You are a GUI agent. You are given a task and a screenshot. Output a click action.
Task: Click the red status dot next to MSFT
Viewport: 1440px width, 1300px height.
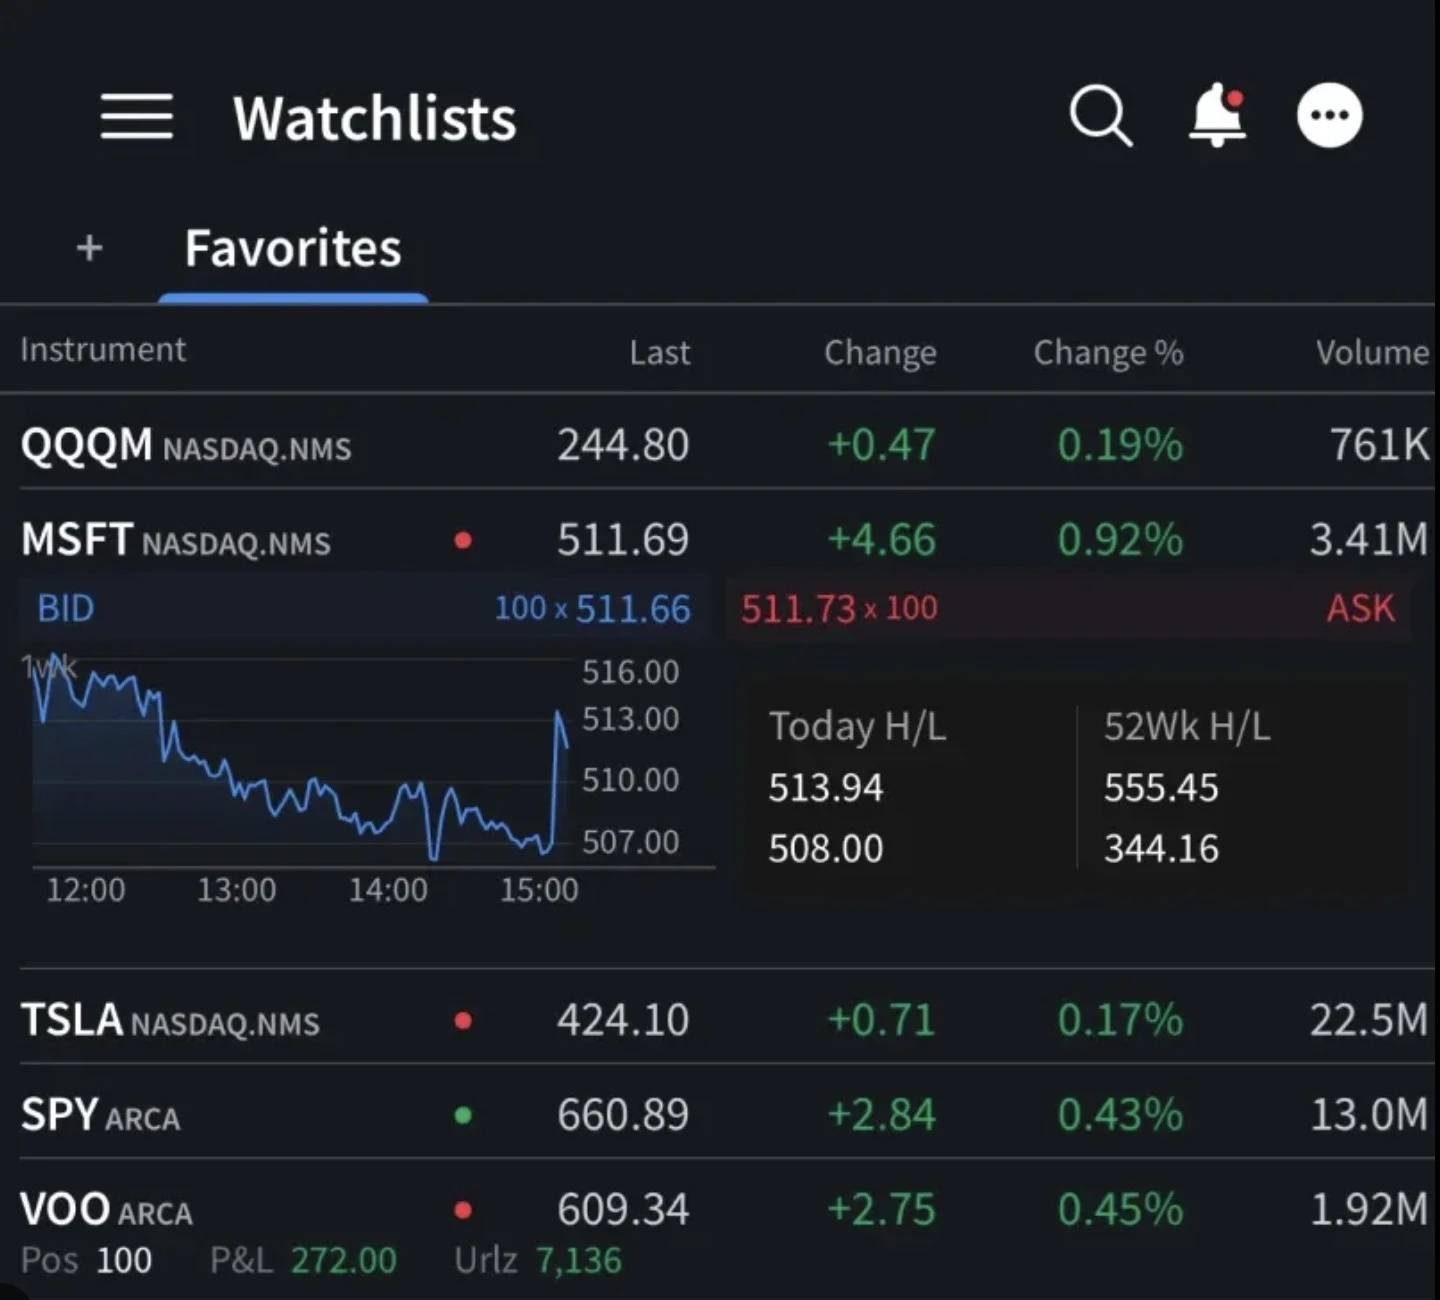tap(462, 539)
